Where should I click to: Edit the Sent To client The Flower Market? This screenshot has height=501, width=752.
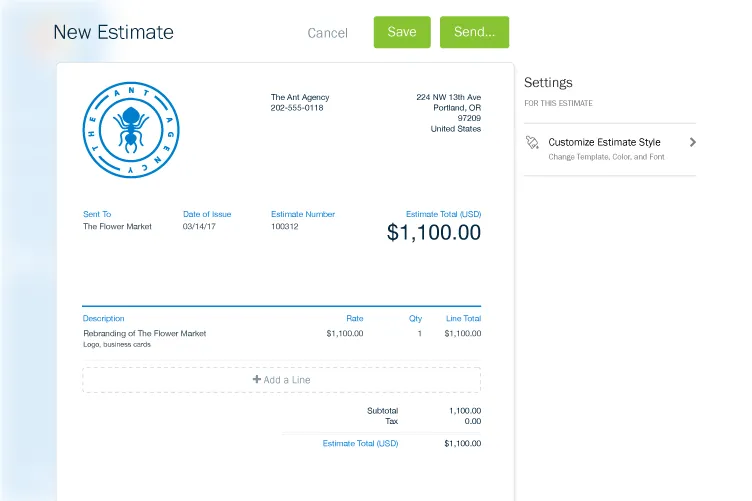117,227
